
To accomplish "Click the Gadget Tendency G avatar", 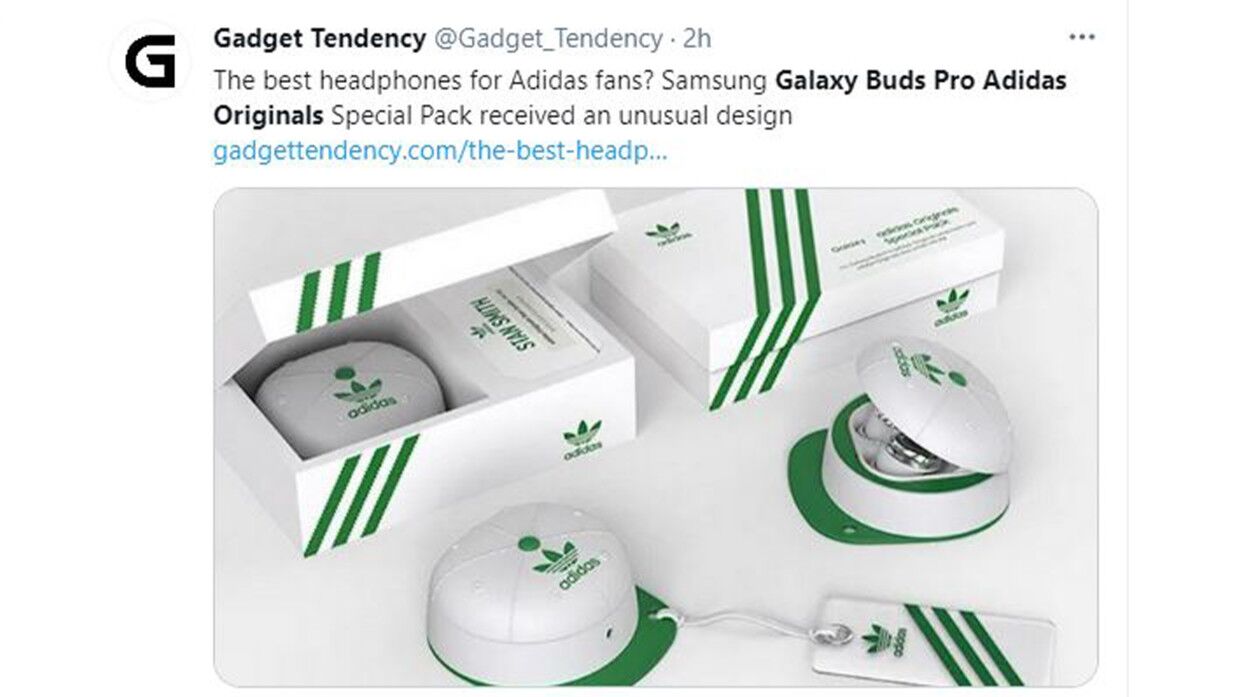I will click(150, 61).
